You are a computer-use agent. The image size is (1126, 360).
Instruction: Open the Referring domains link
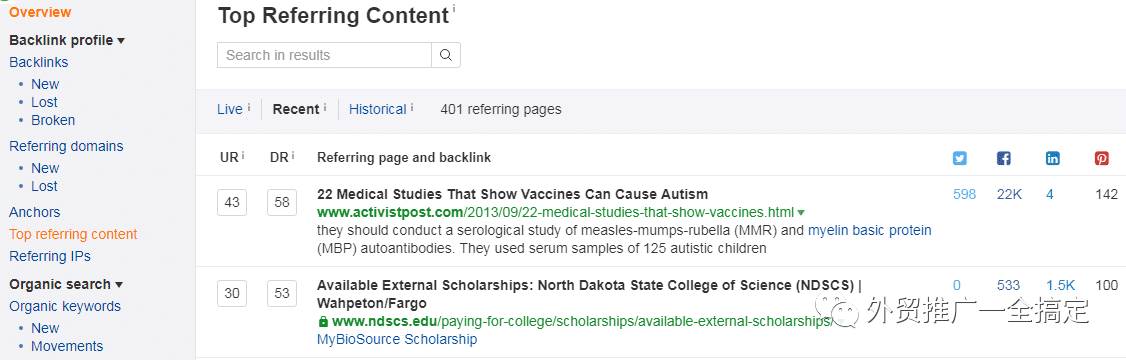click(x=66, y=146)
